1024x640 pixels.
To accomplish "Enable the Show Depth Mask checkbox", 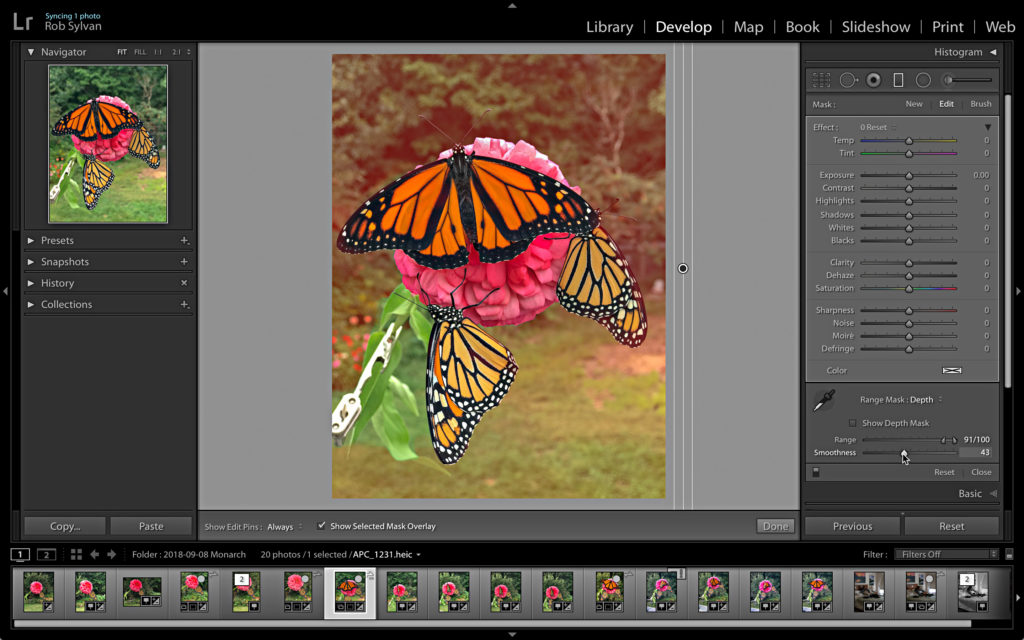I will [853, 423].
